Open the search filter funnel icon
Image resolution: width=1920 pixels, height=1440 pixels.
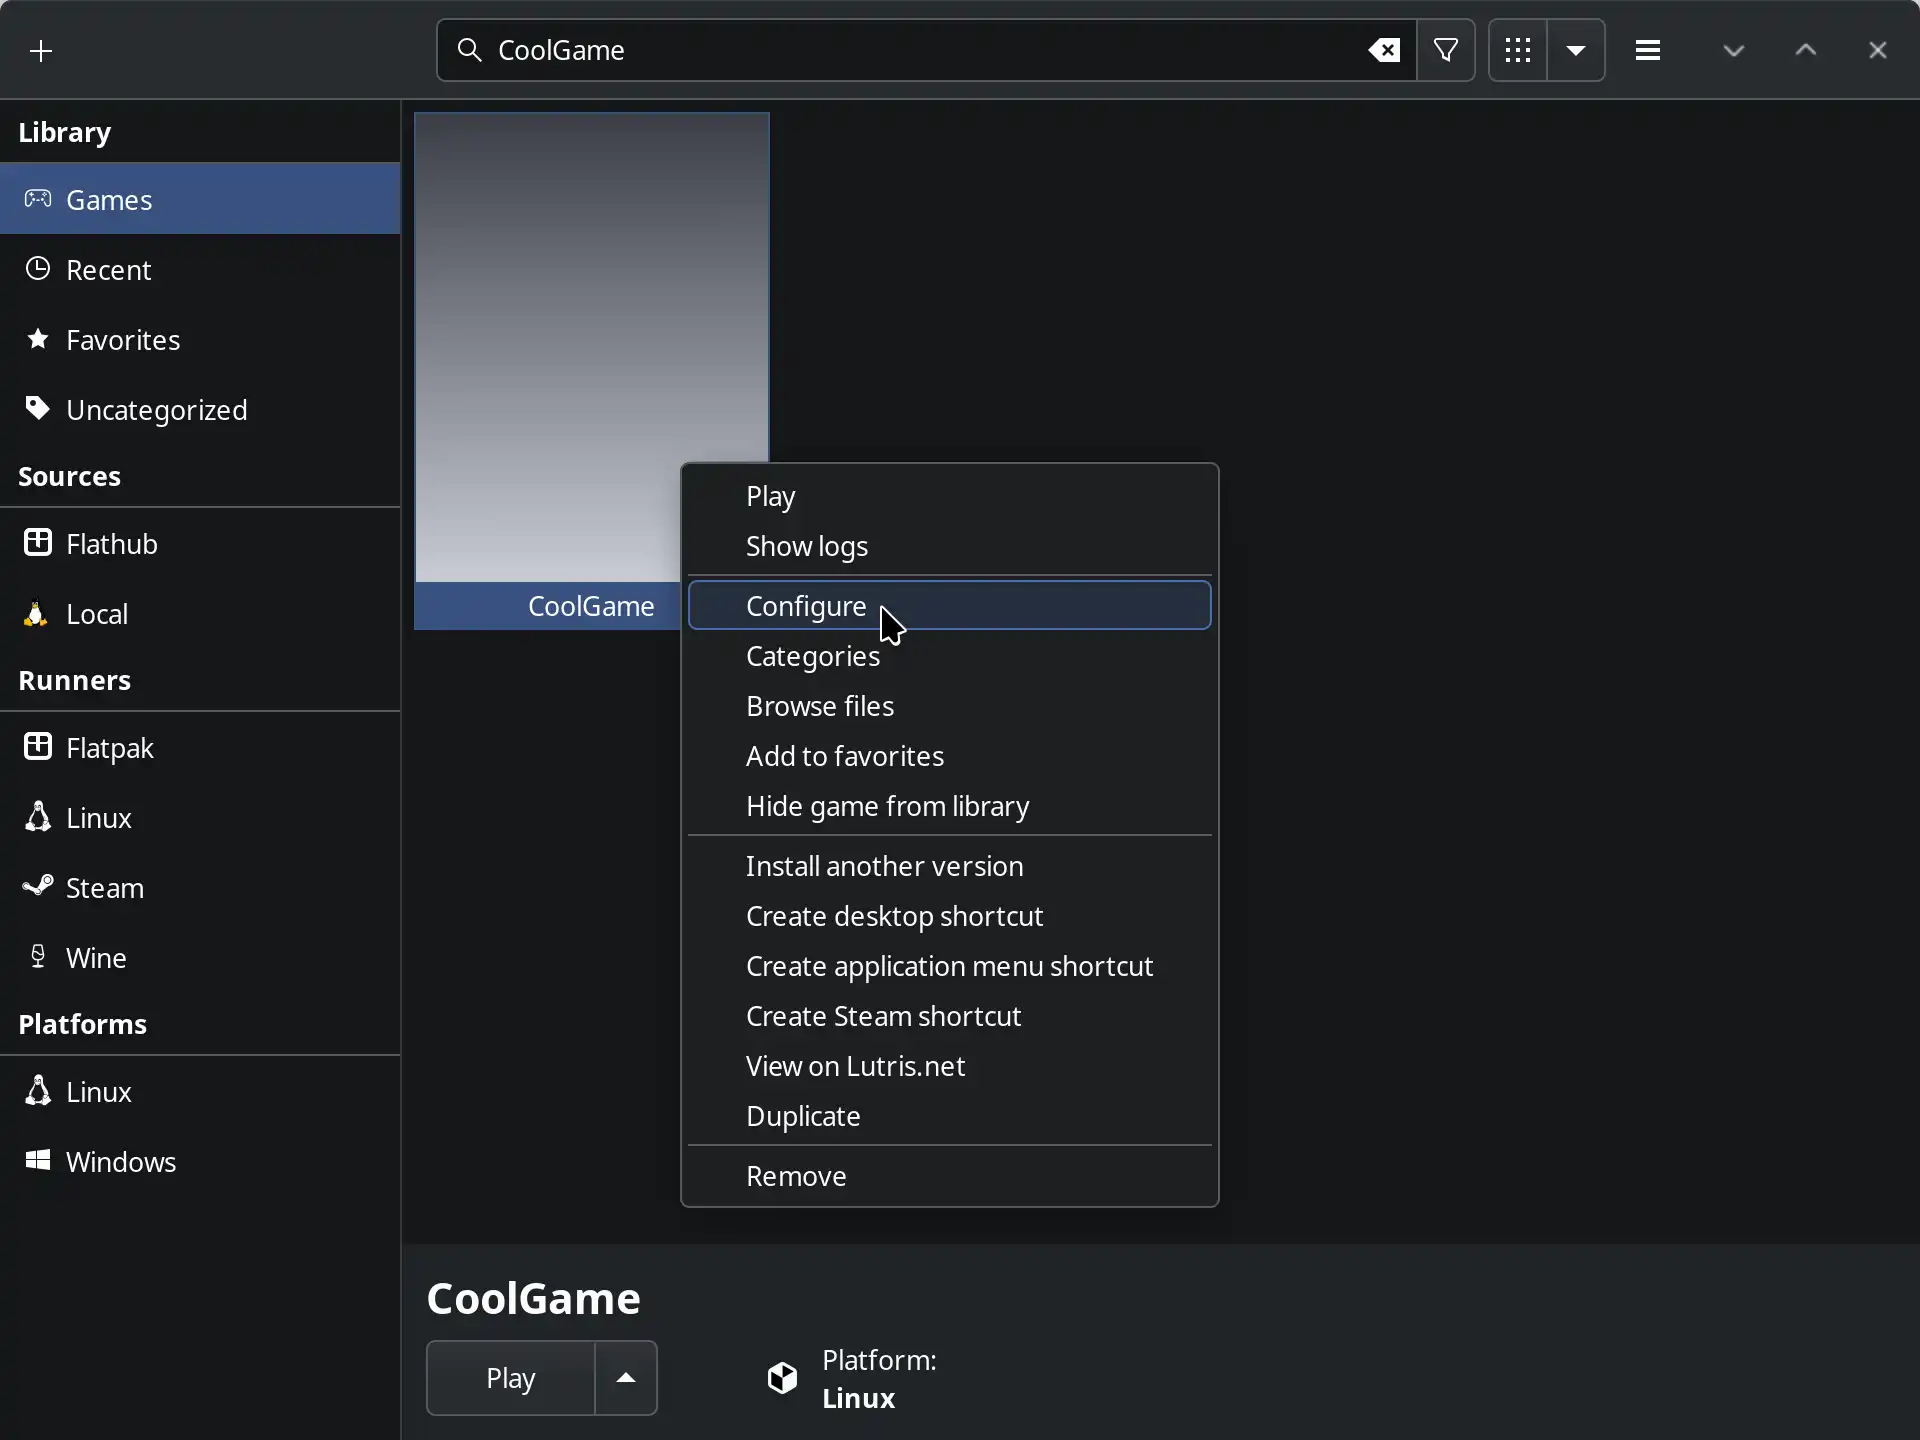[x=1446, y=50]
